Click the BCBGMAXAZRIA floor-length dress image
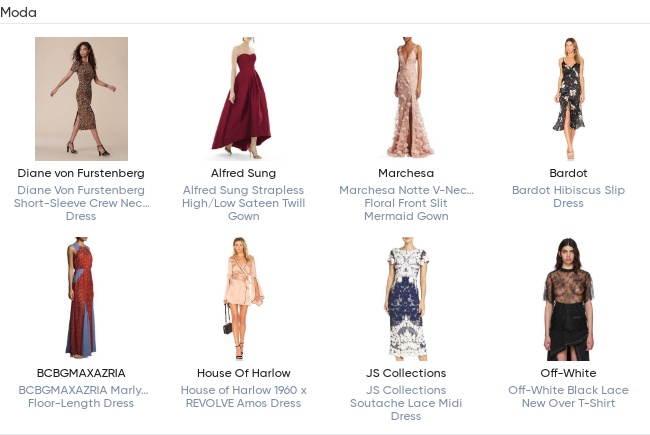The image size is (650, 435). (81, 299)
